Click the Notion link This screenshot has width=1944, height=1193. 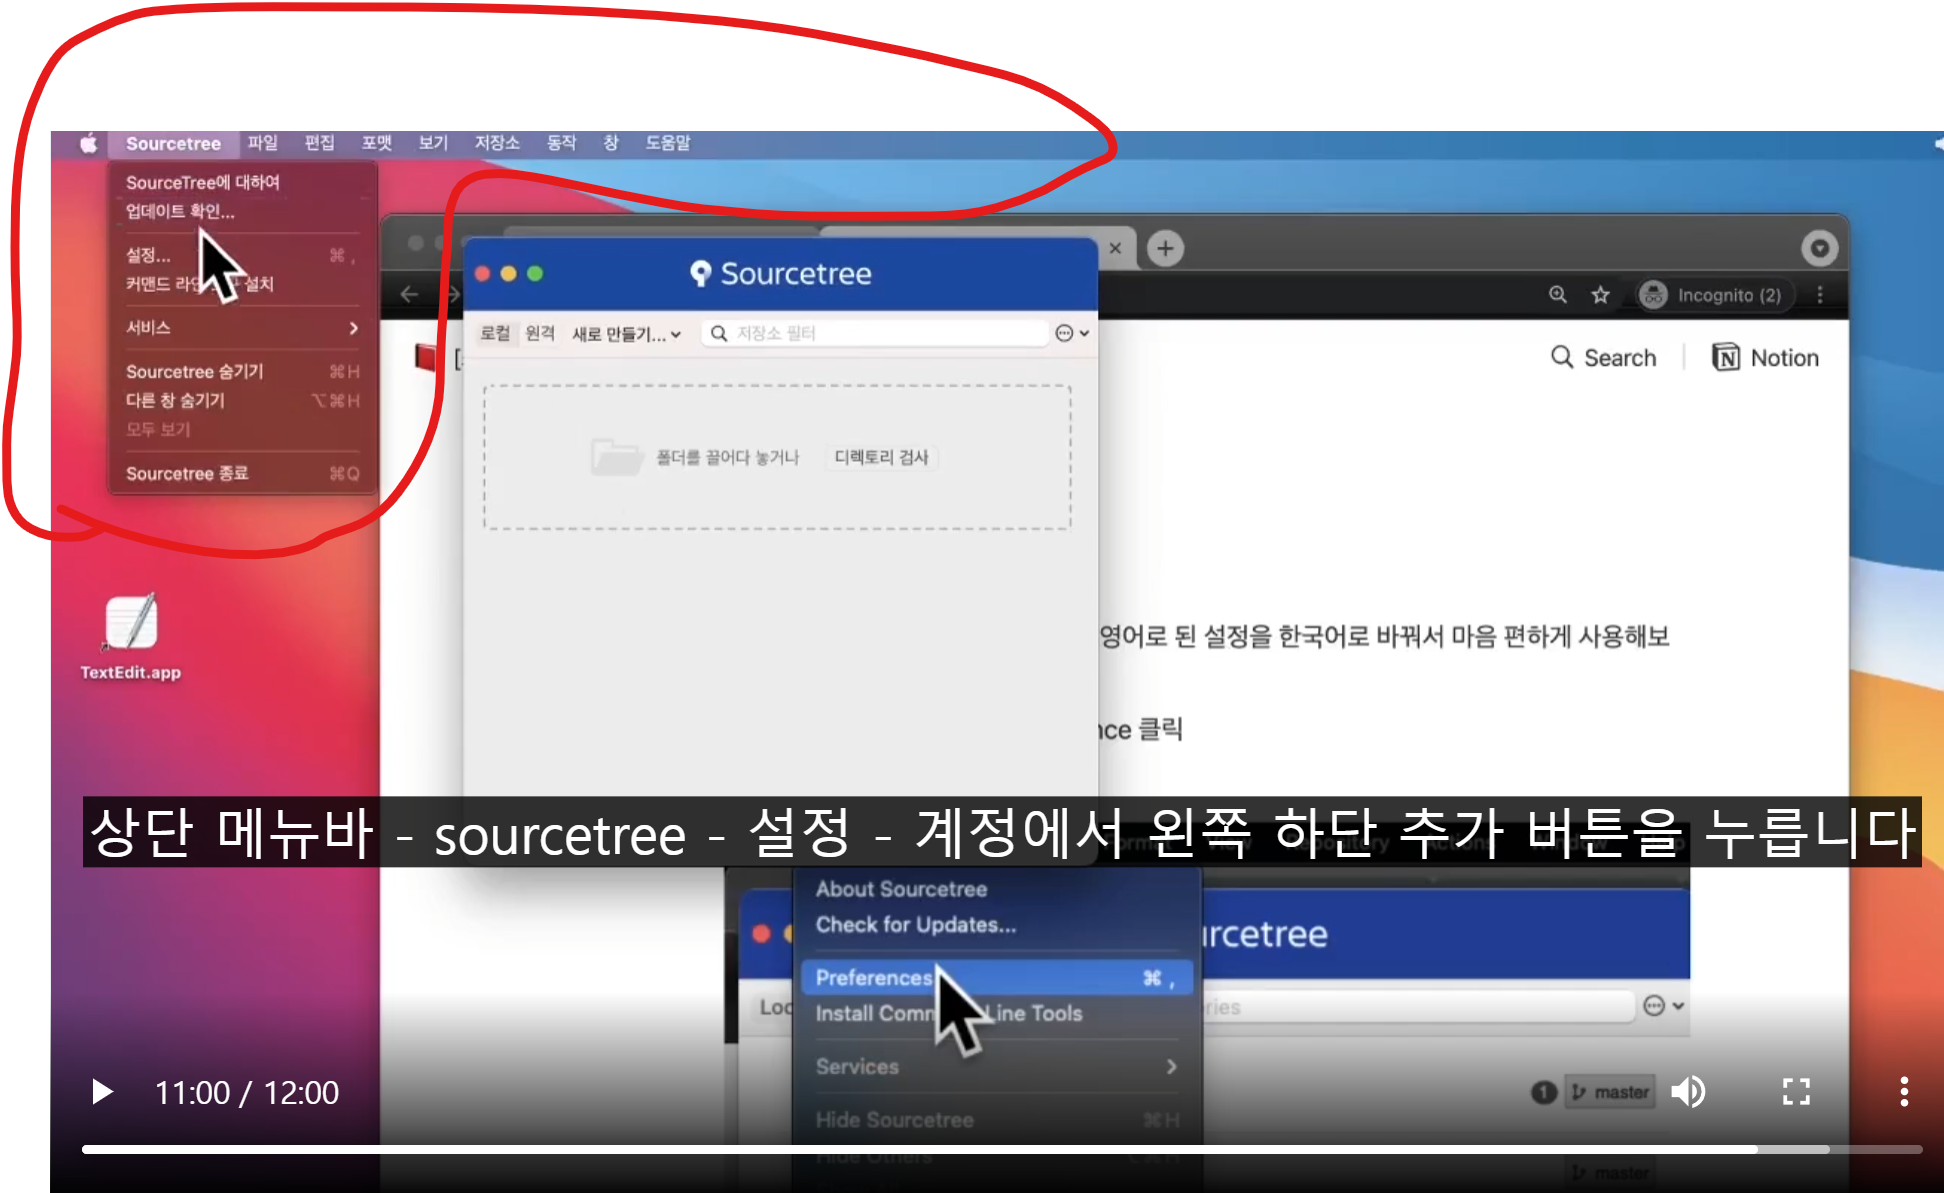point(1765,358)
